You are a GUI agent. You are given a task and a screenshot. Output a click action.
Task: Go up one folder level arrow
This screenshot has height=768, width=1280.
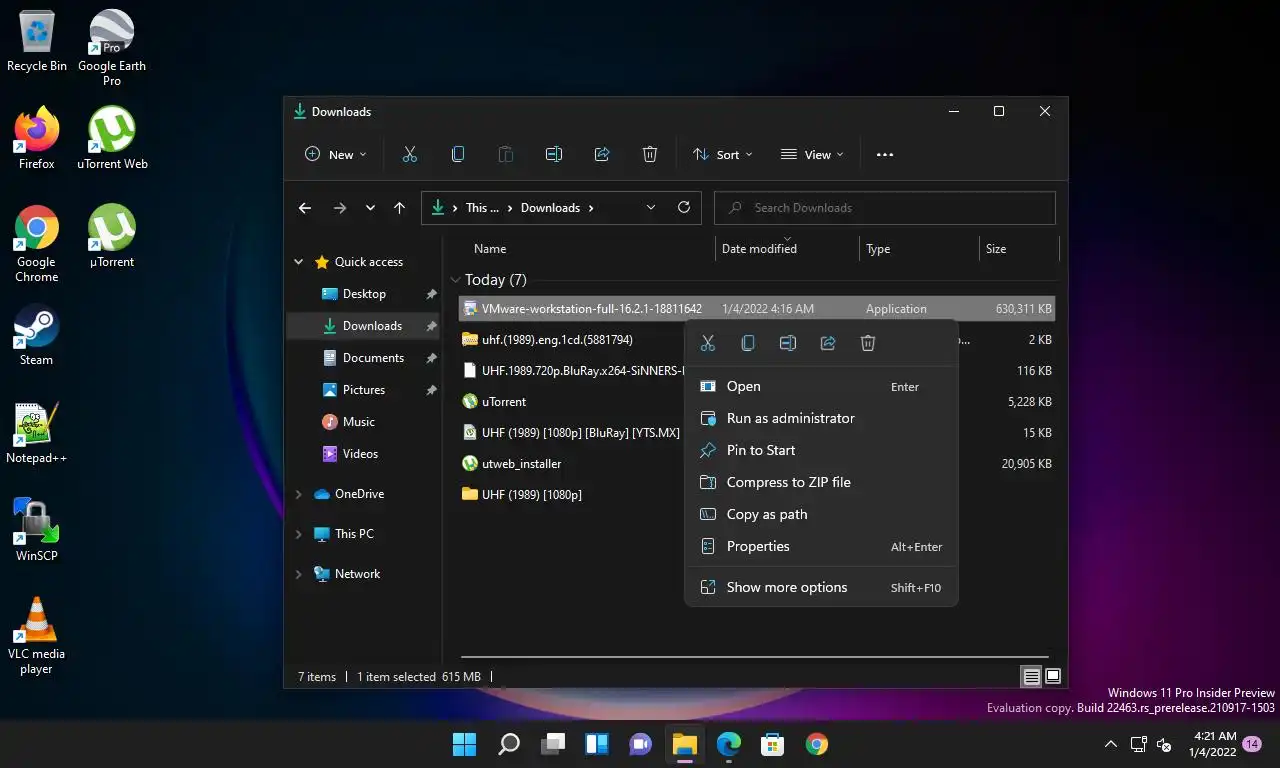399,208
